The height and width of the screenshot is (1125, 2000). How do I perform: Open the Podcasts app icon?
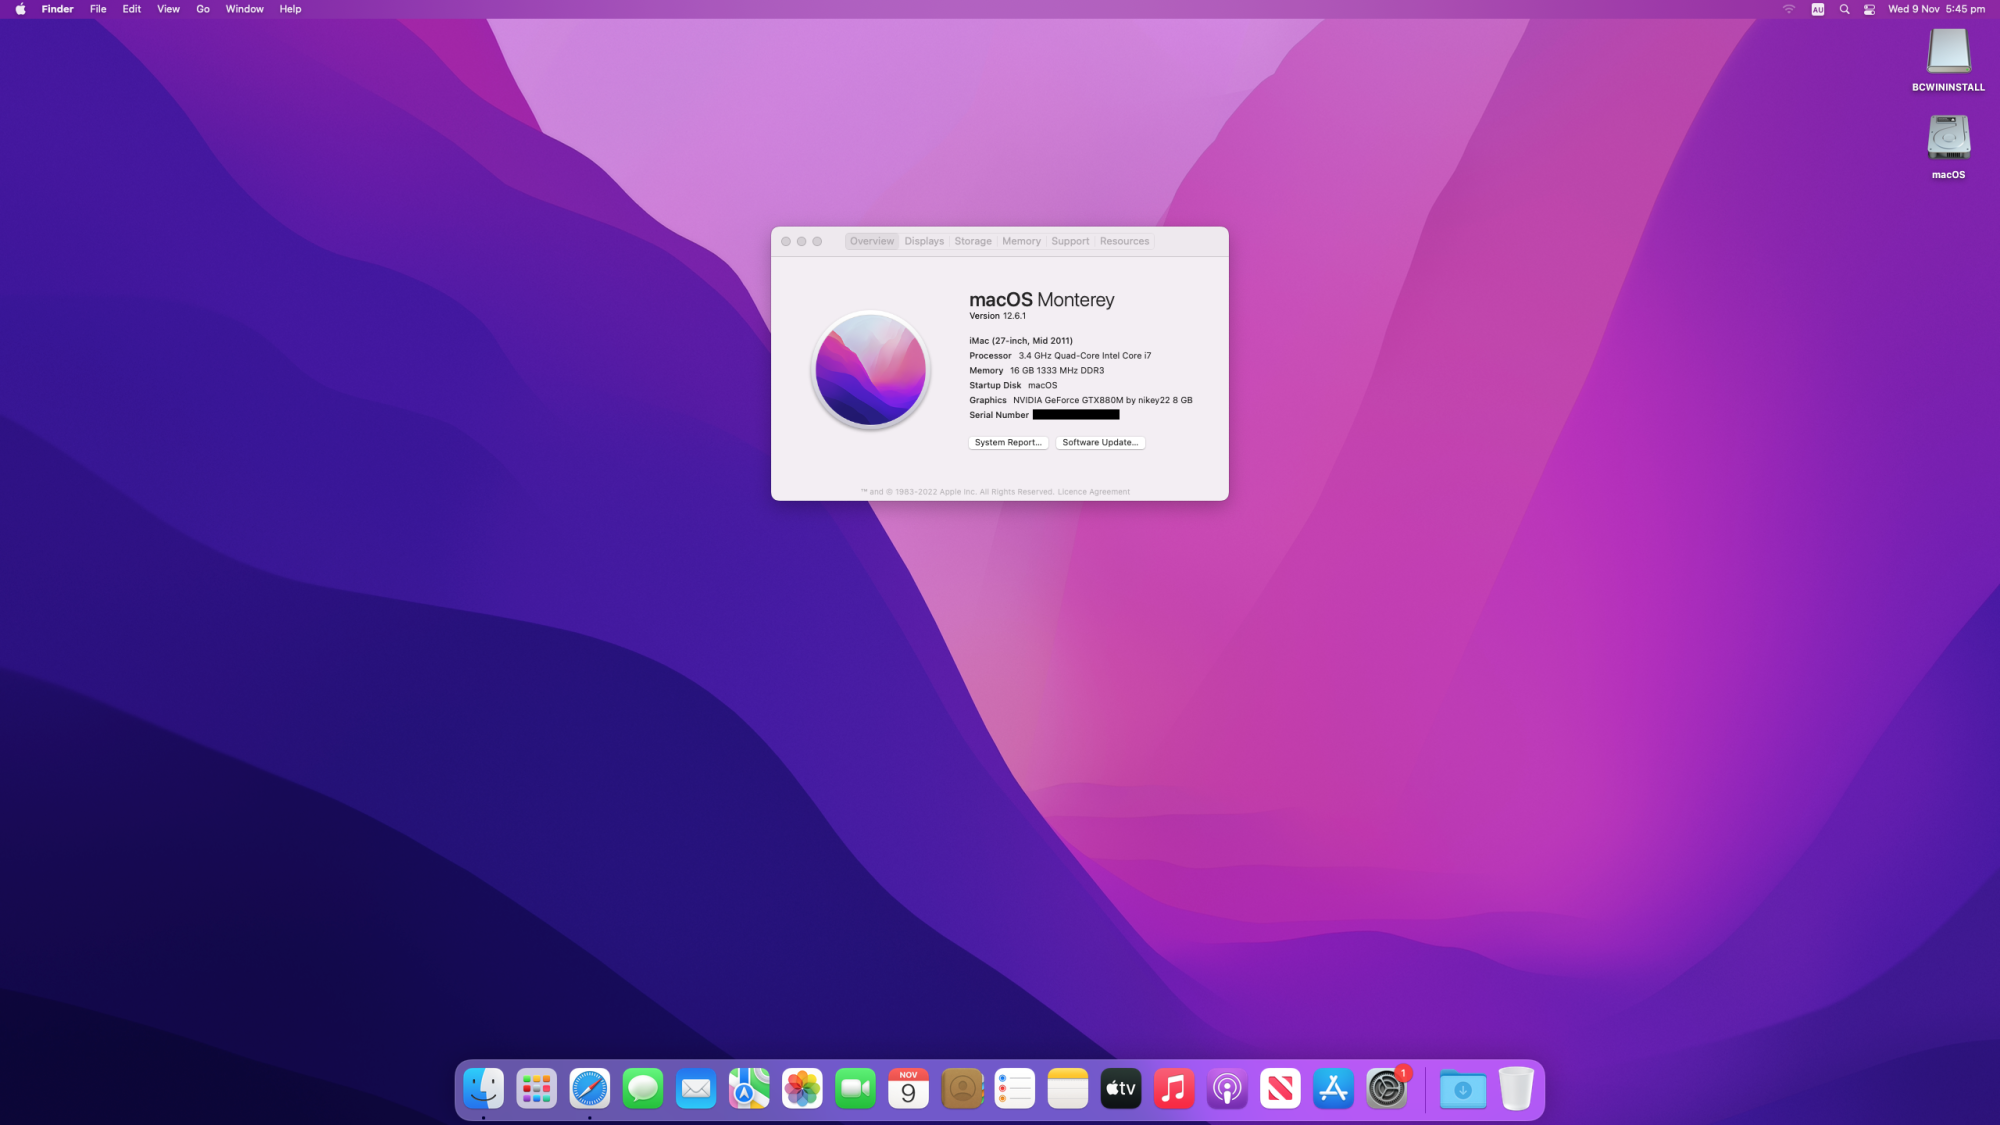(1227, 1089)
